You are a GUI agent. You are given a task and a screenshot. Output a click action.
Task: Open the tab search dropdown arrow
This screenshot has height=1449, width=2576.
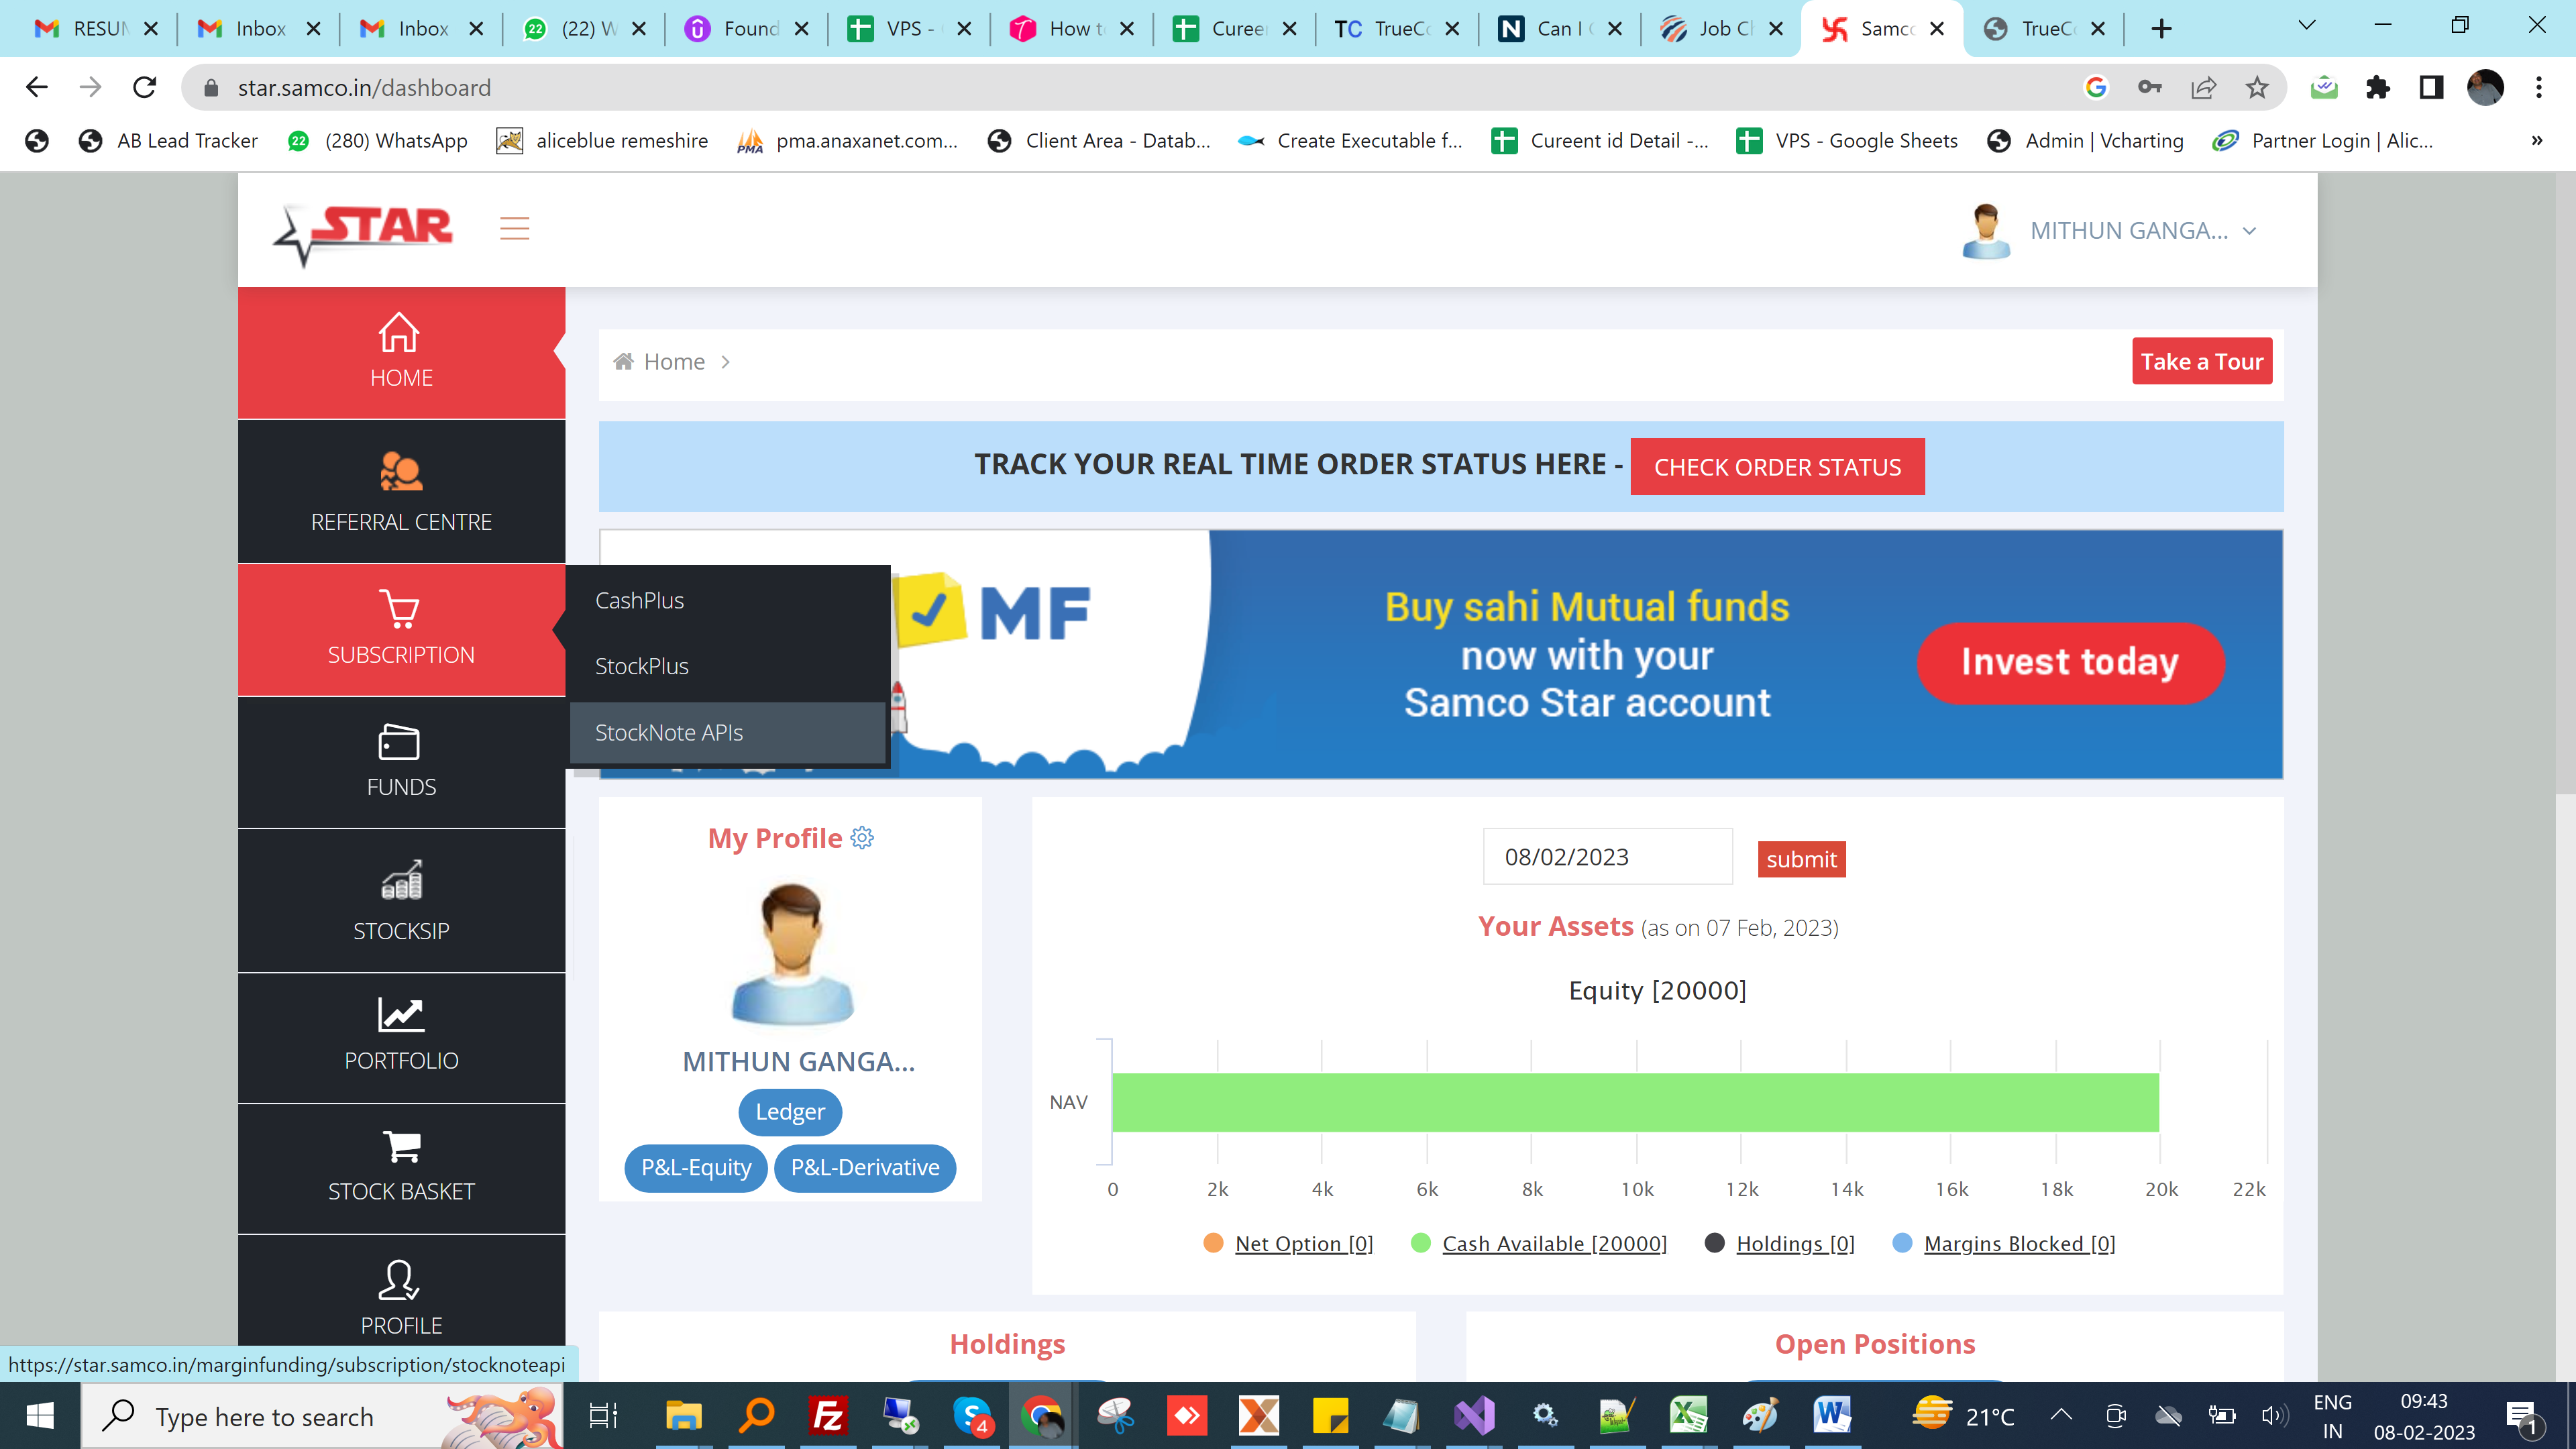pos(2307,26)
